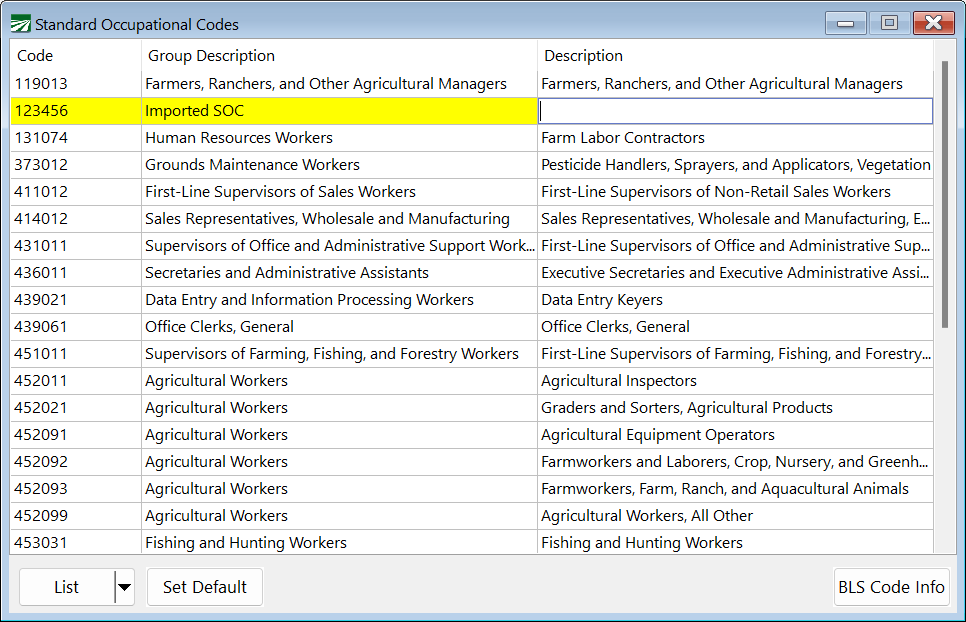This screenshot has width=966, height=622.
Task: Maximize the Standard Occupational Codes window
Action: click(889, 23)
